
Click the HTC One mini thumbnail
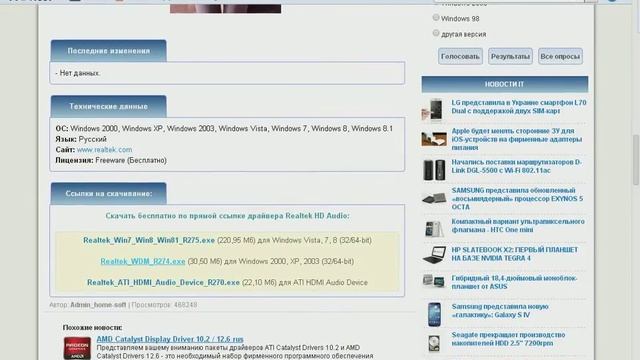pyautogui.click(x=434, y=229)
